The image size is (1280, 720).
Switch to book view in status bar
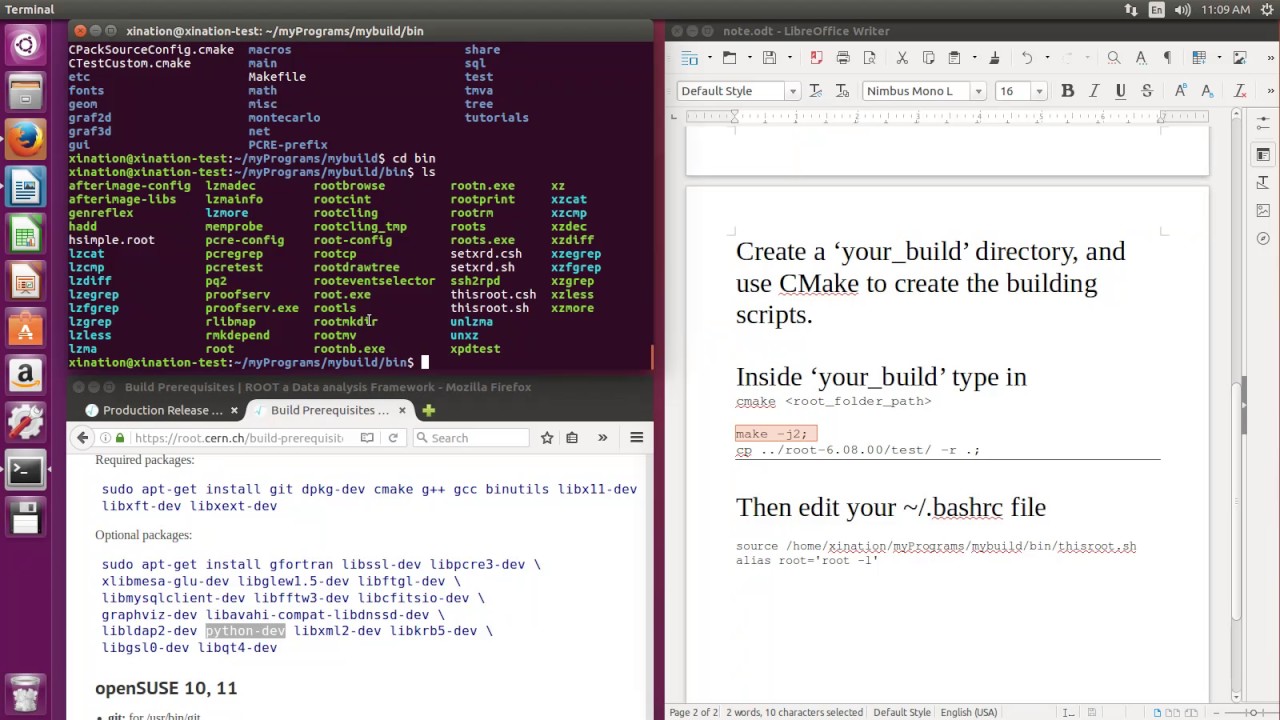click(x=1191, y=712)
